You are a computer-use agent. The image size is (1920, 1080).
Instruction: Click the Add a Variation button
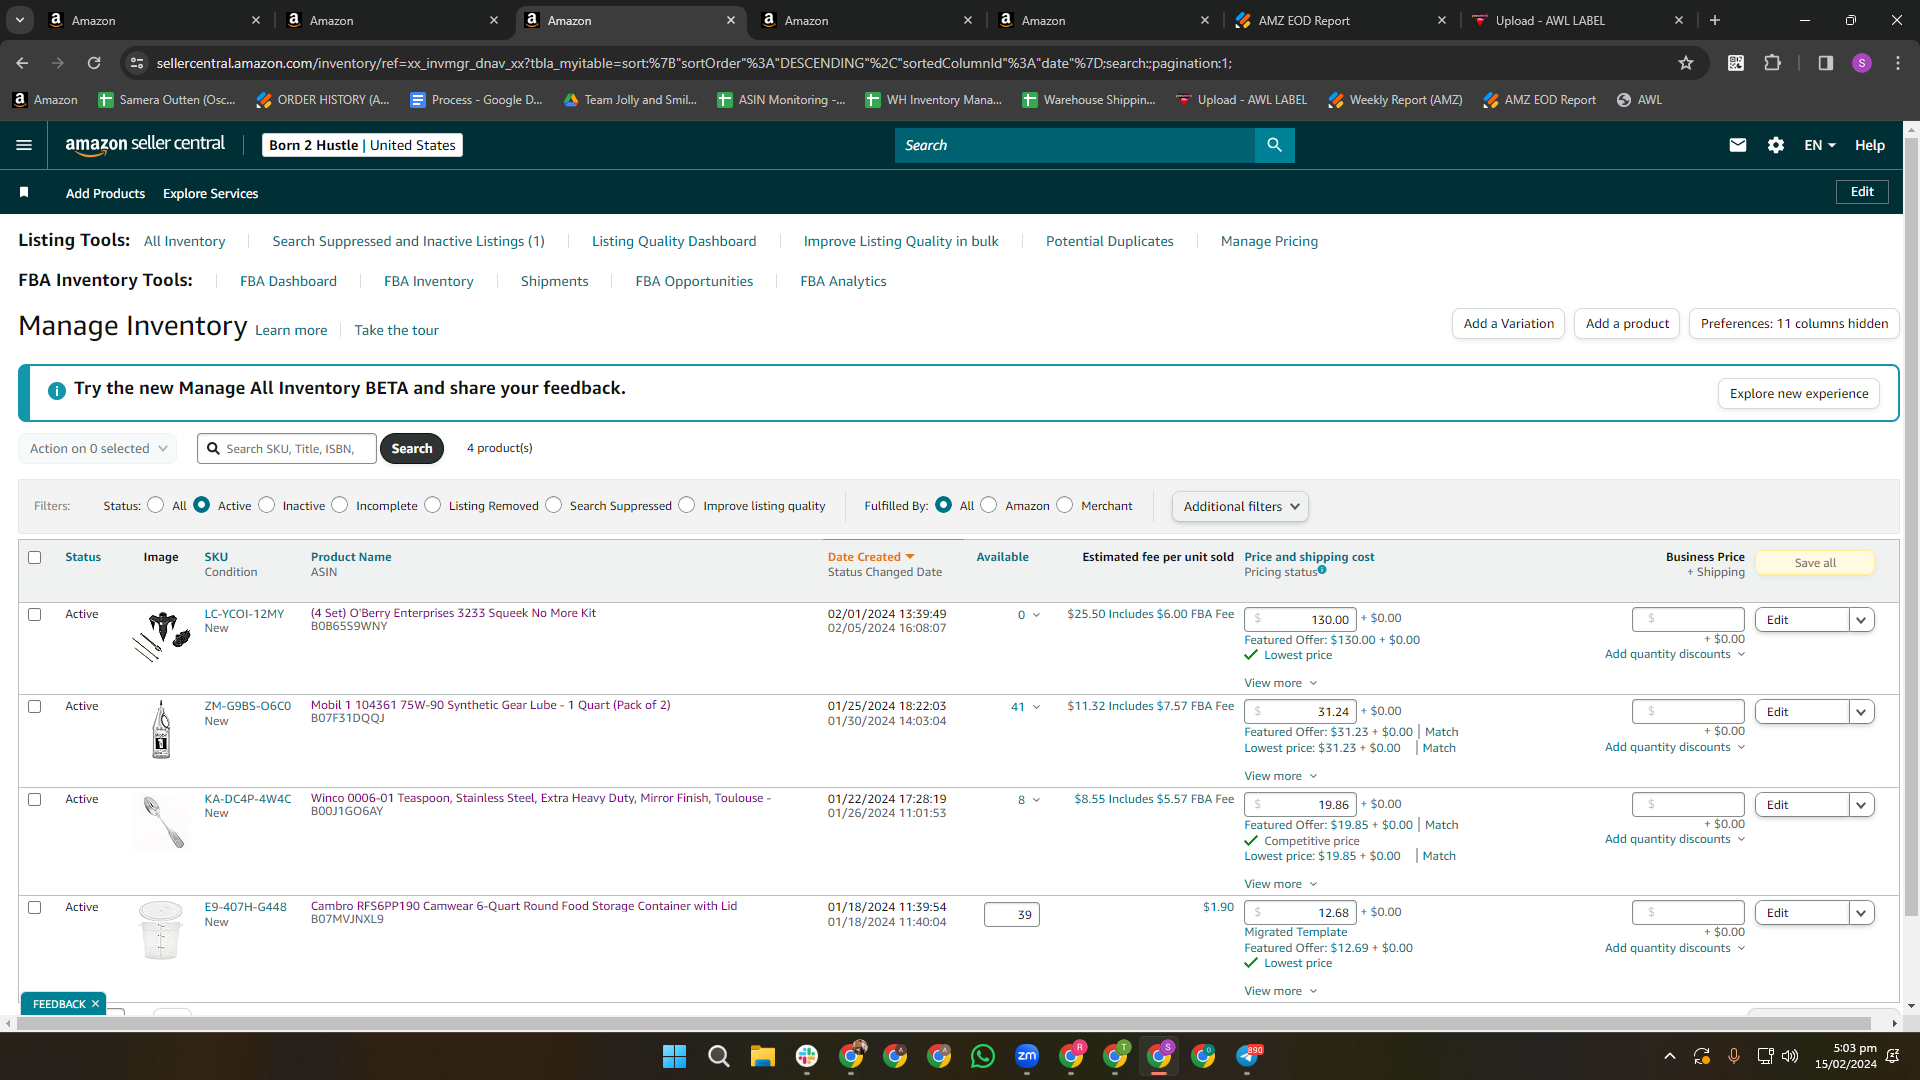coord(1508,323)
